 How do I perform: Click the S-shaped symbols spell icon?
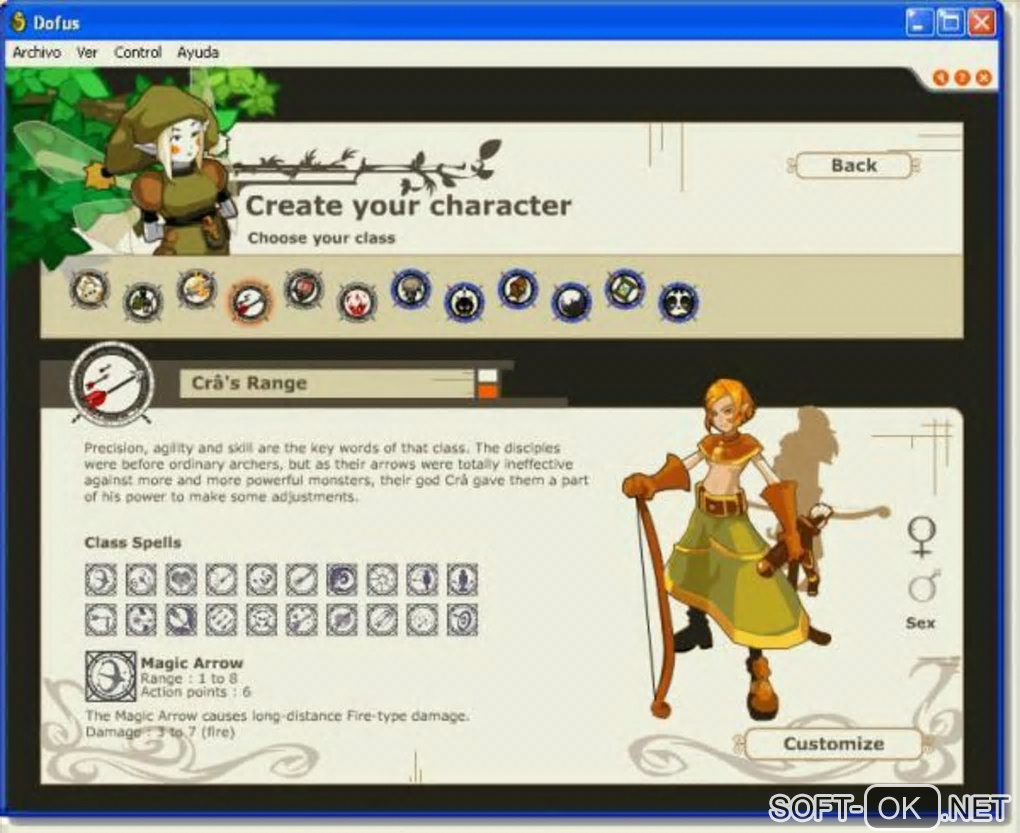point(262,579)
